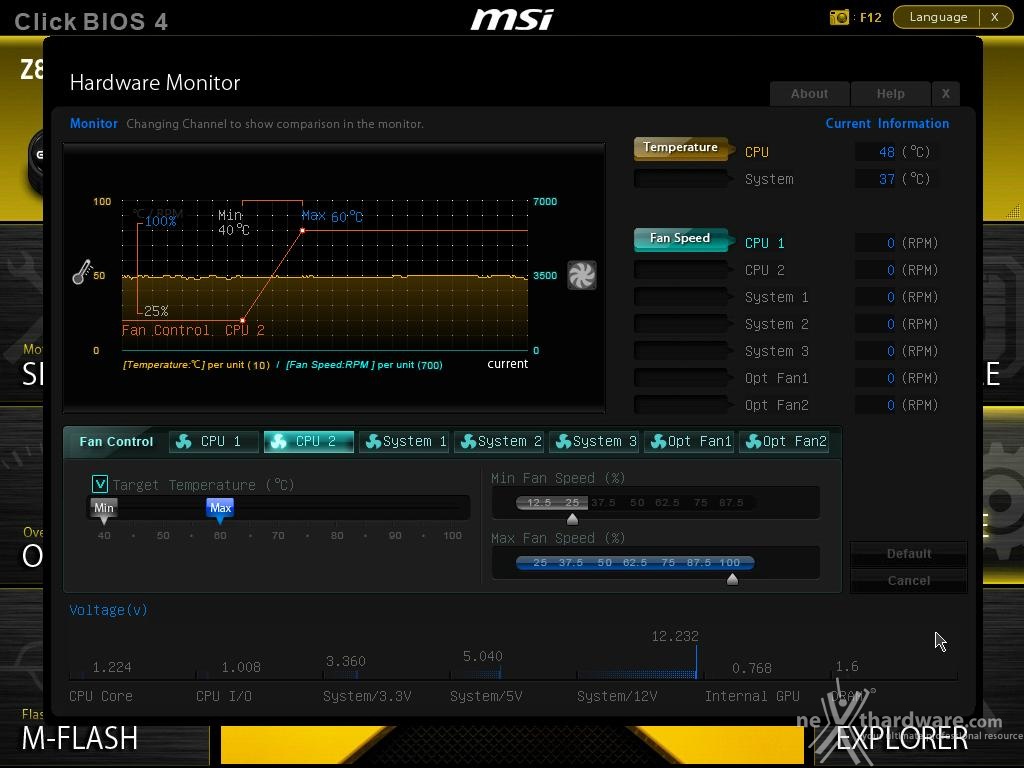Click the Monitor heading label
This screenshot has width=1024, height=768.
pyautogui.click(x=93, y=123)
